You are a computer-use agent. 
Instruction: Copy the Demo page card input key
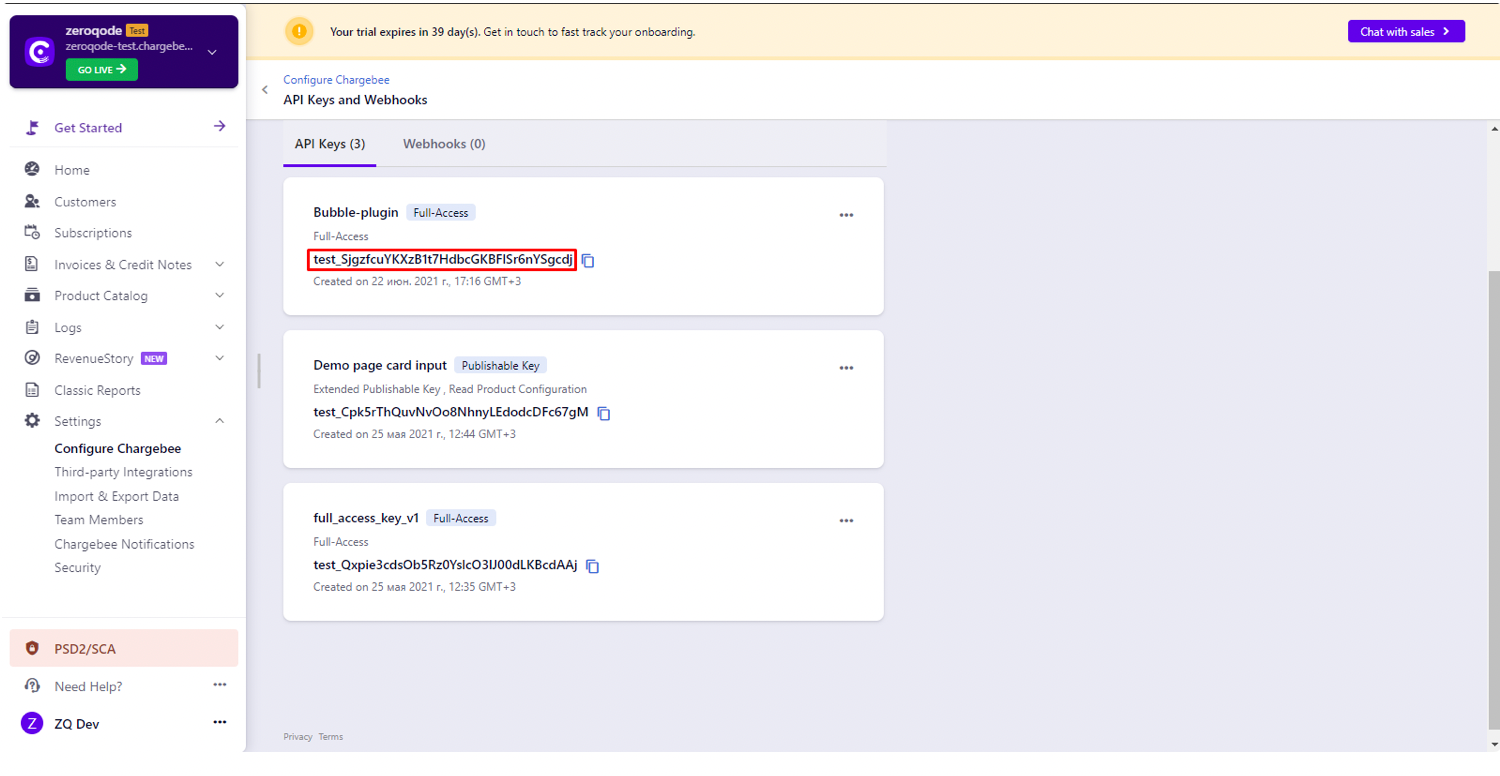(603, 412)
